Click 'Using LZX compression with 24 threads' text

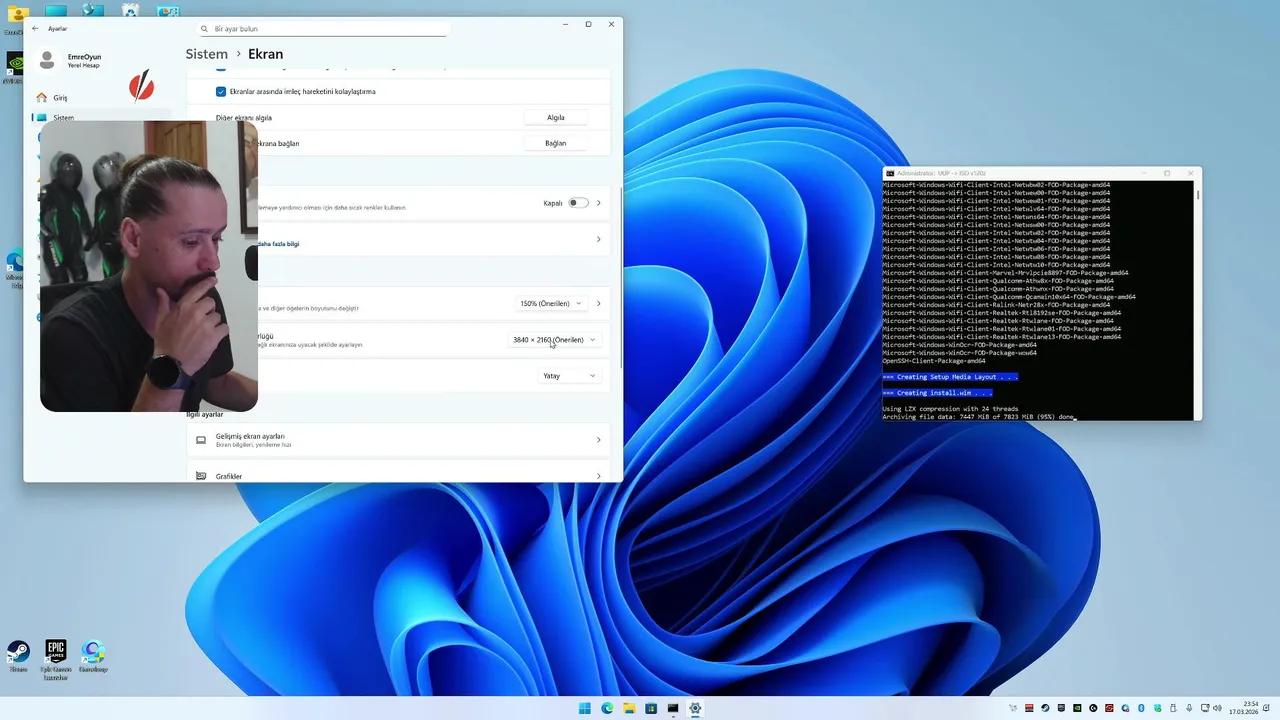[950, 409]
